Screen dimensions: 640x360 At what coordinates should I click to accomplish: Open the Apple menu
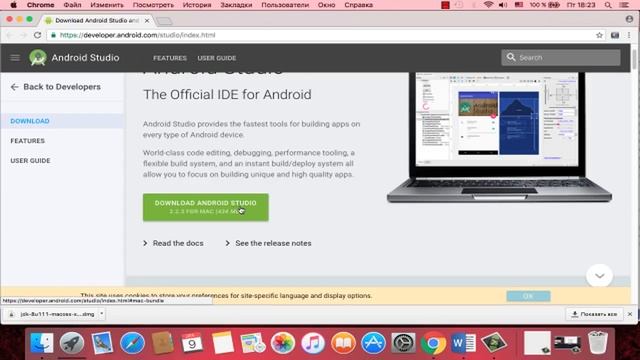pyautogui.click(x=13, y=5)
